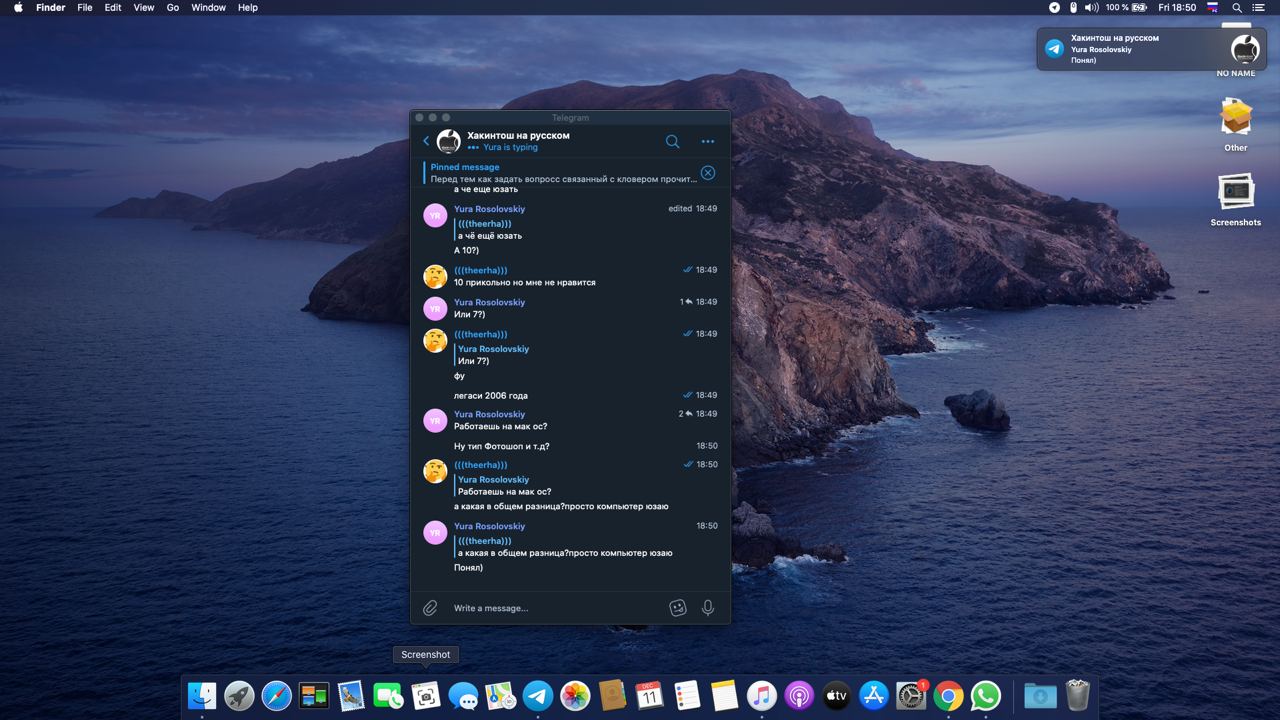1280x720 pixels.
Task: Open the three-dot chat options menu
Action: pyautogui.click(x=708, y=141)
